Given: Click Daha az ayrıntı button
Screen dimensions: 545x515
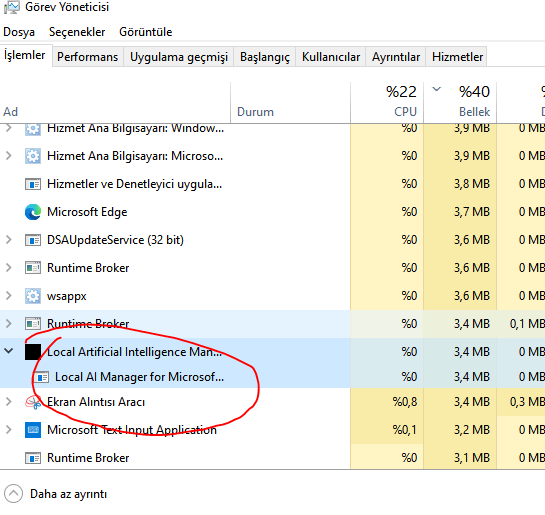Looking at the screenshot, I should 56,494.
